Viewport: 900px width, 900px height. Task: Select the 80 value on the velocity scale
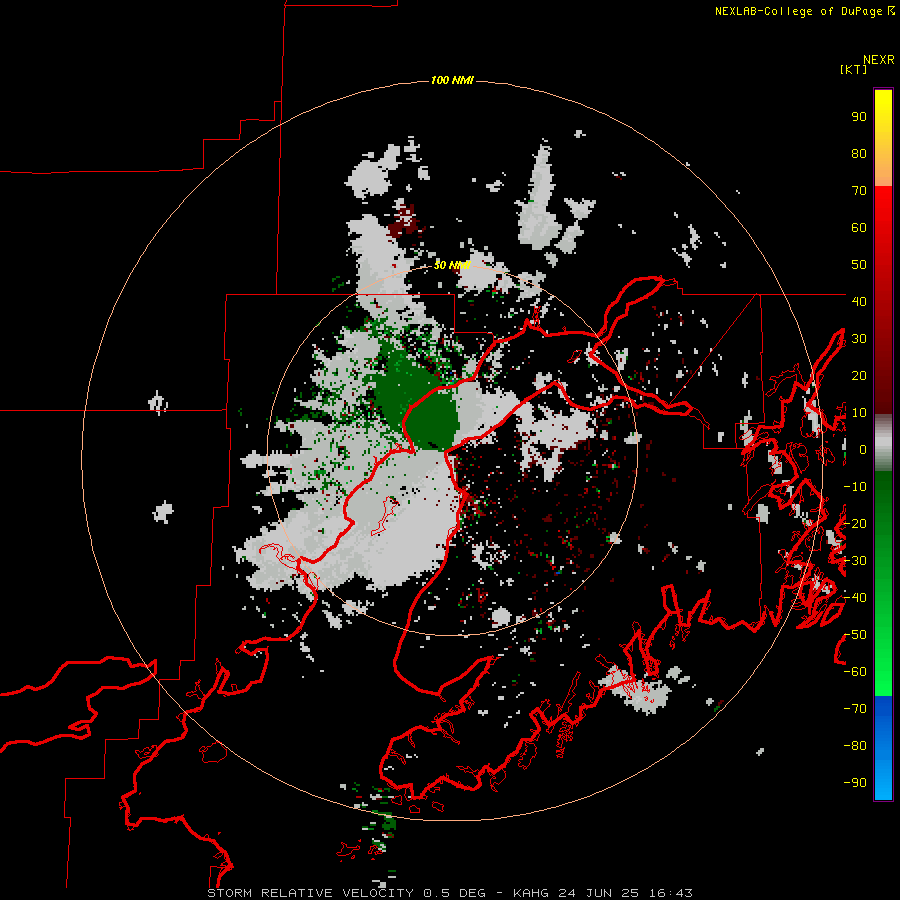859,154
